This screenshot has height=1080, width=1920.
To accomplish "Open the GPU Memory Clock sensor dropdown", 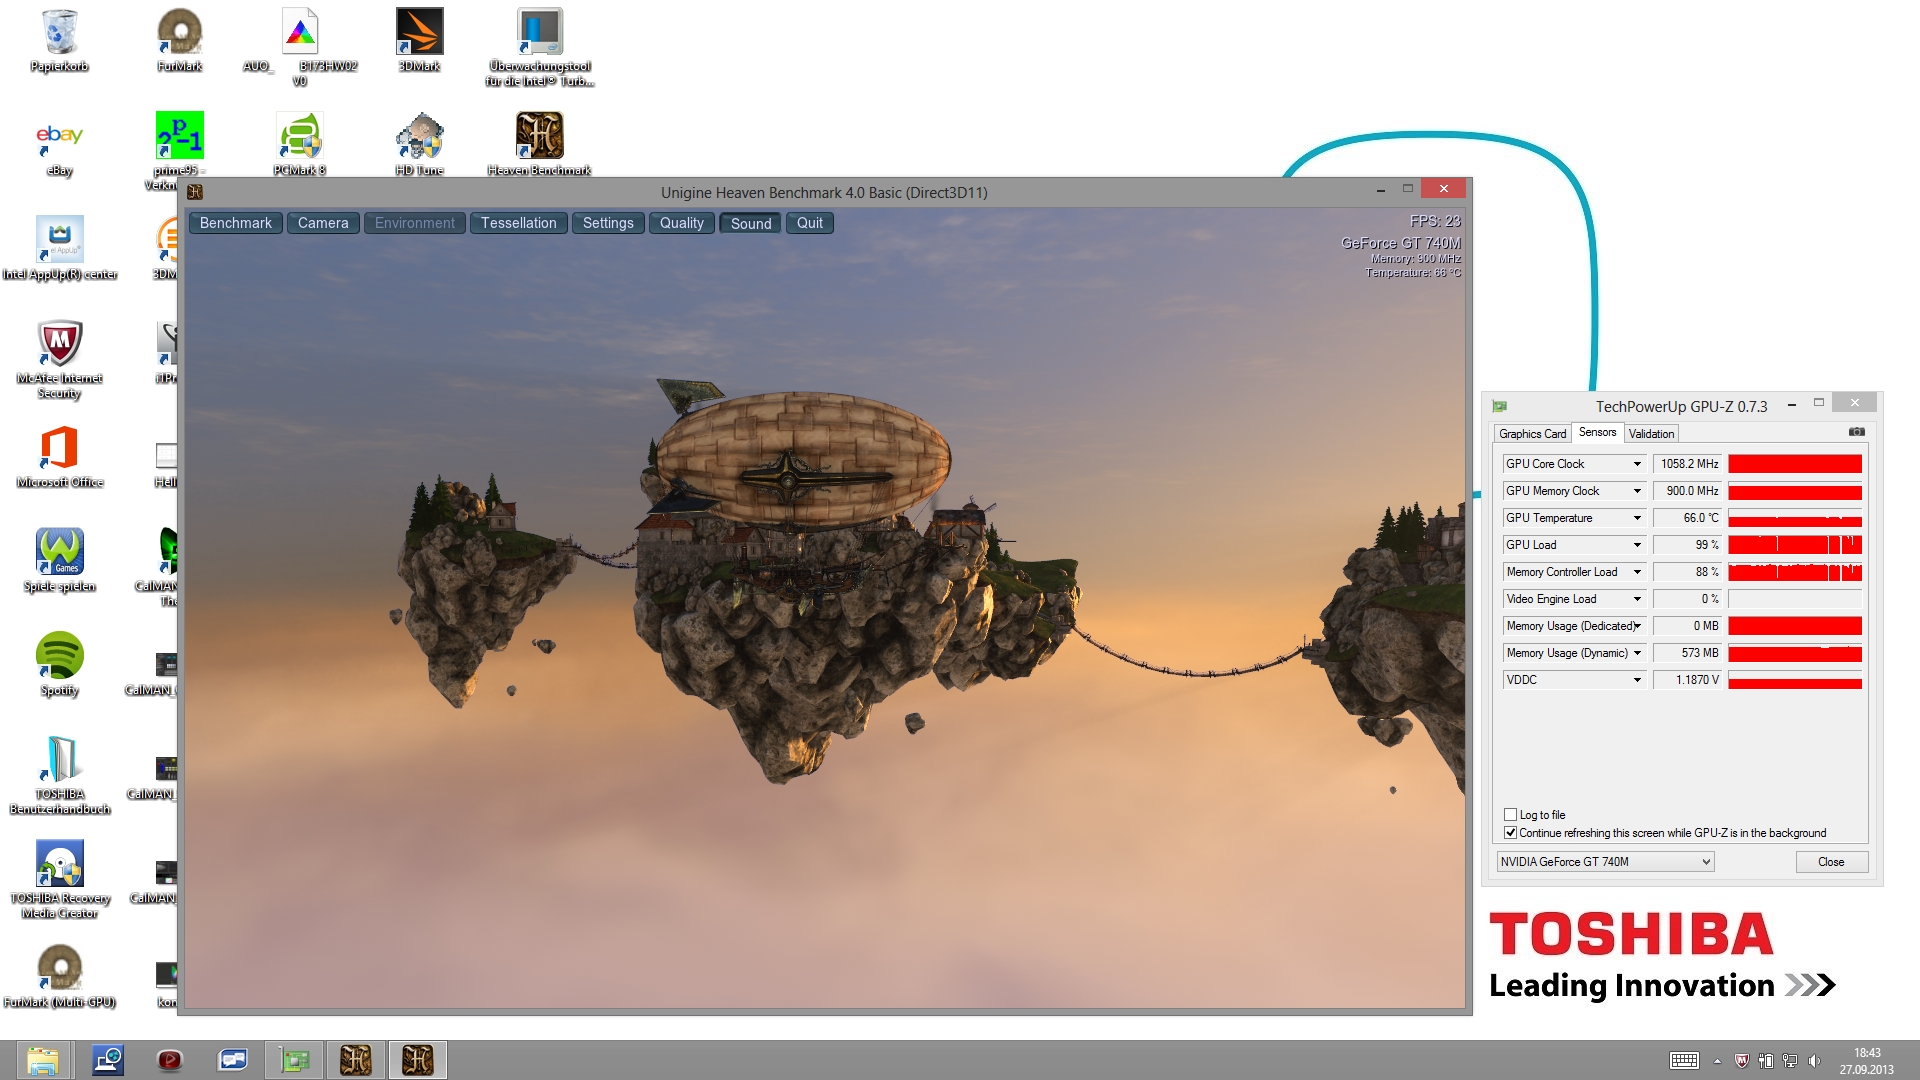I will pyautogui.click(x=1637, y=491).
